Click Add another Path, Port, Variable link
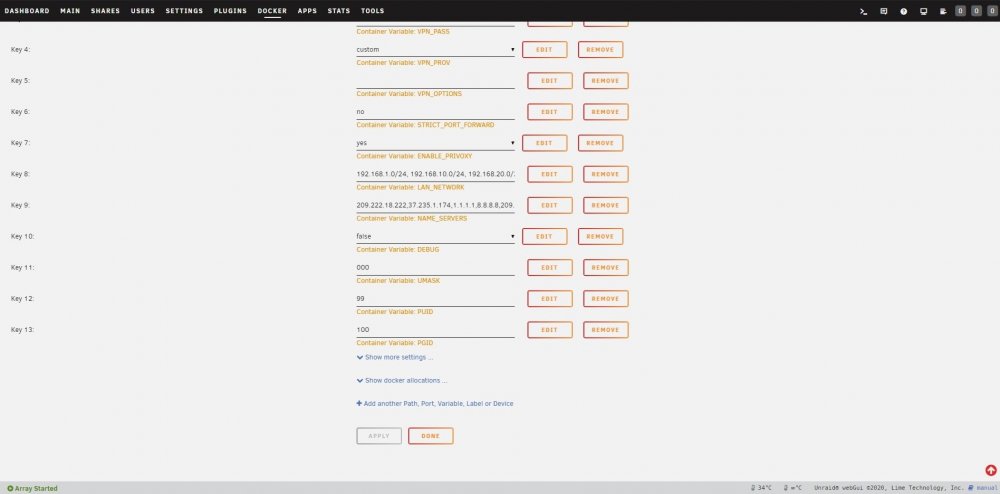 435,404
